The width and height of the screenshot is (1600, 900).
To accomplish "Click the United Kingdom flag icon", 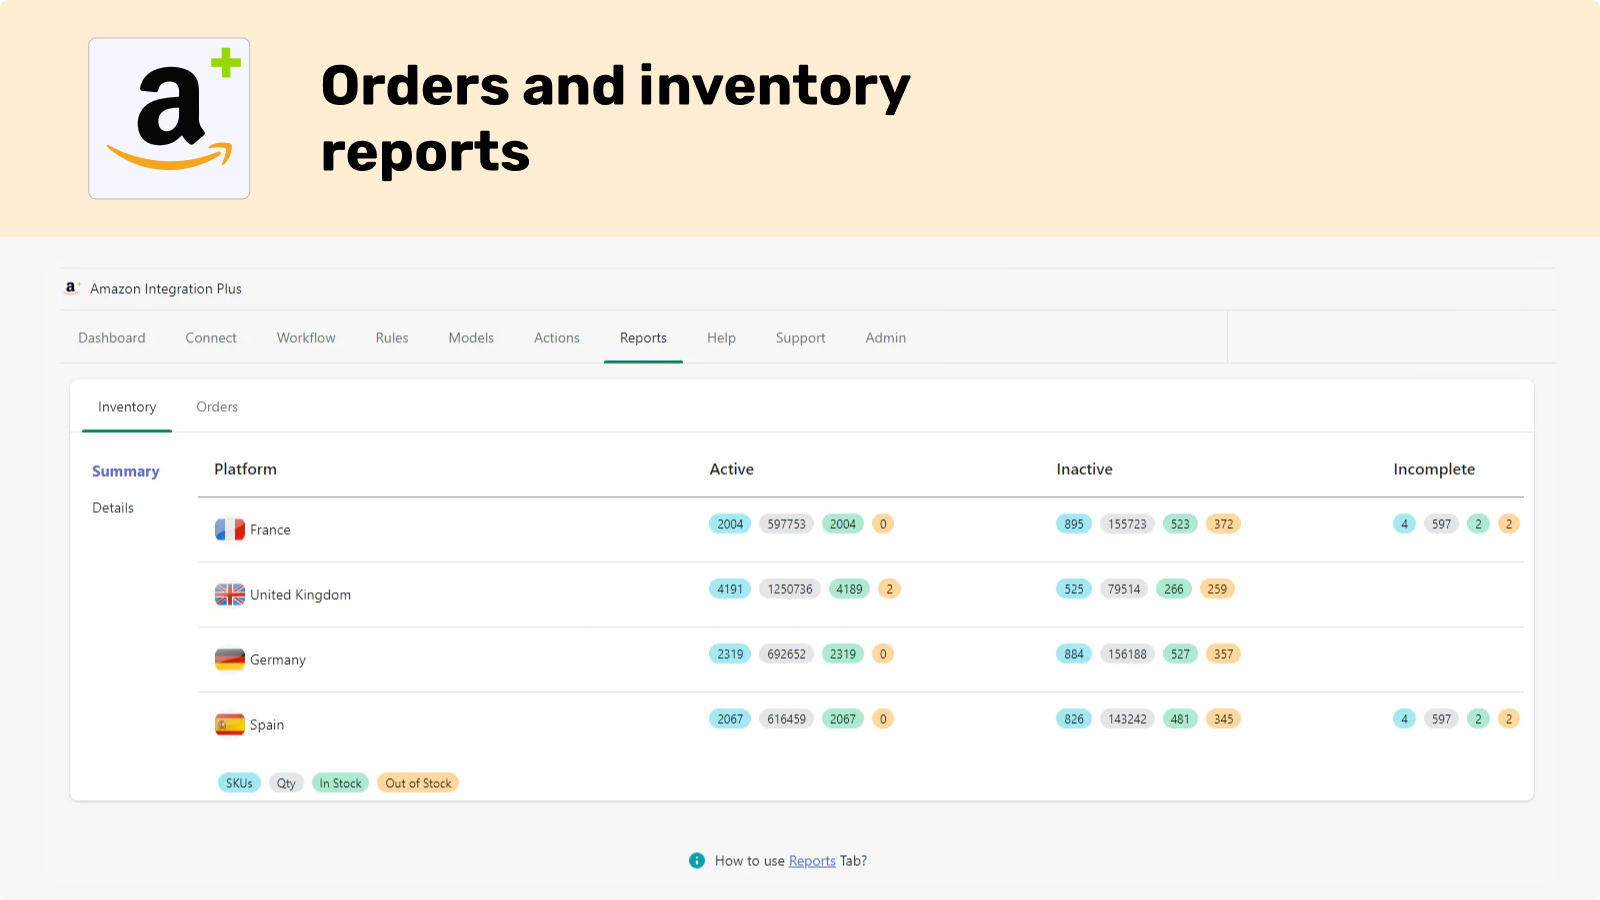I will 230,594.
